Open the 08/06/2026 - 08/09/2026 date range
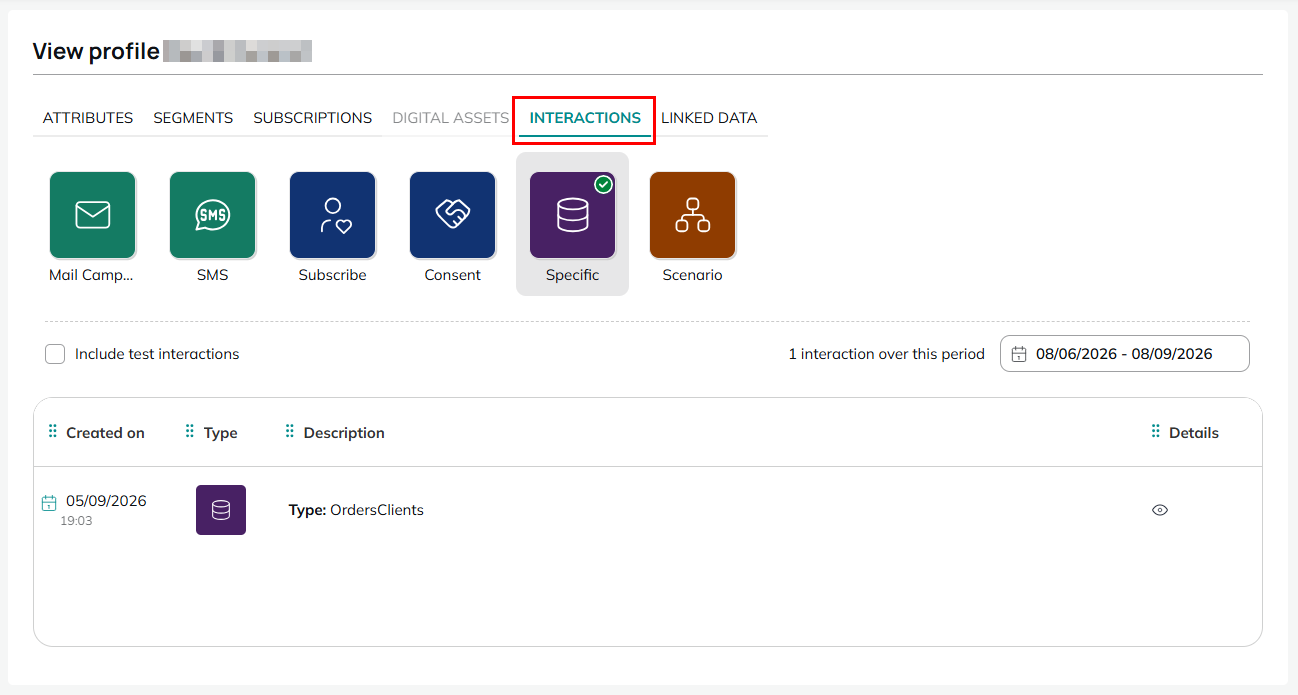The image size is (1298, 695). (1125, 354)
